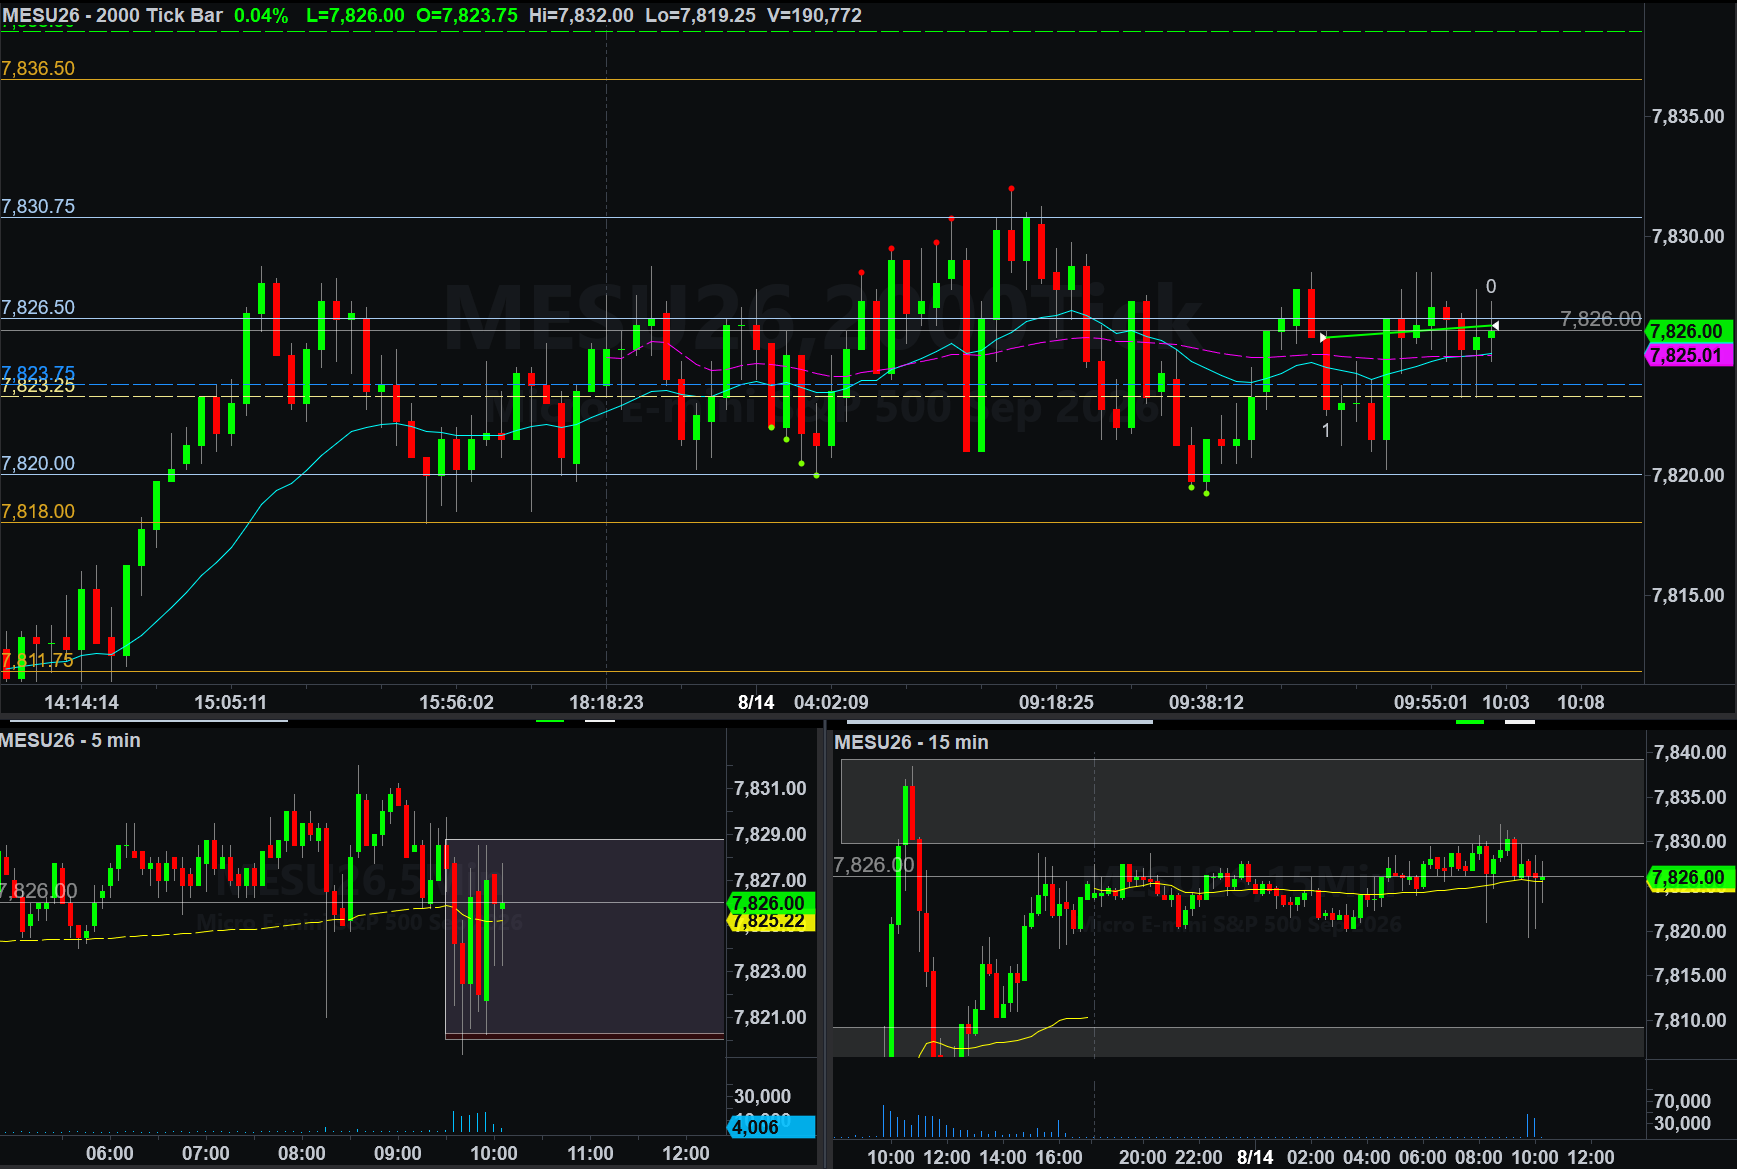Click the 09:00 label on 5 min time axis
1737x1169 pixels.
click(x=398, y=1153)
